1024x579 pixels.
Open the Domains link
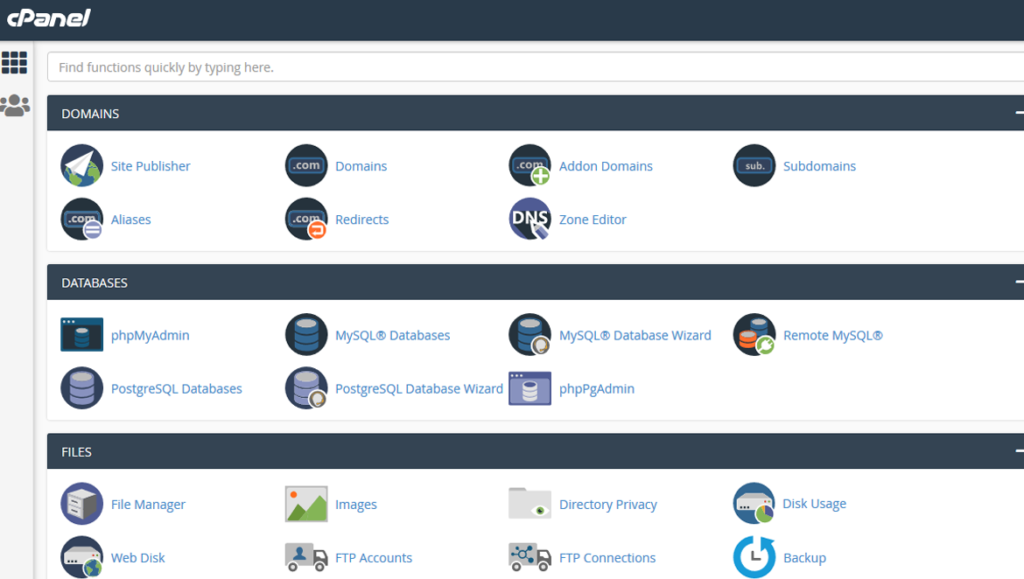pos(361,166)
